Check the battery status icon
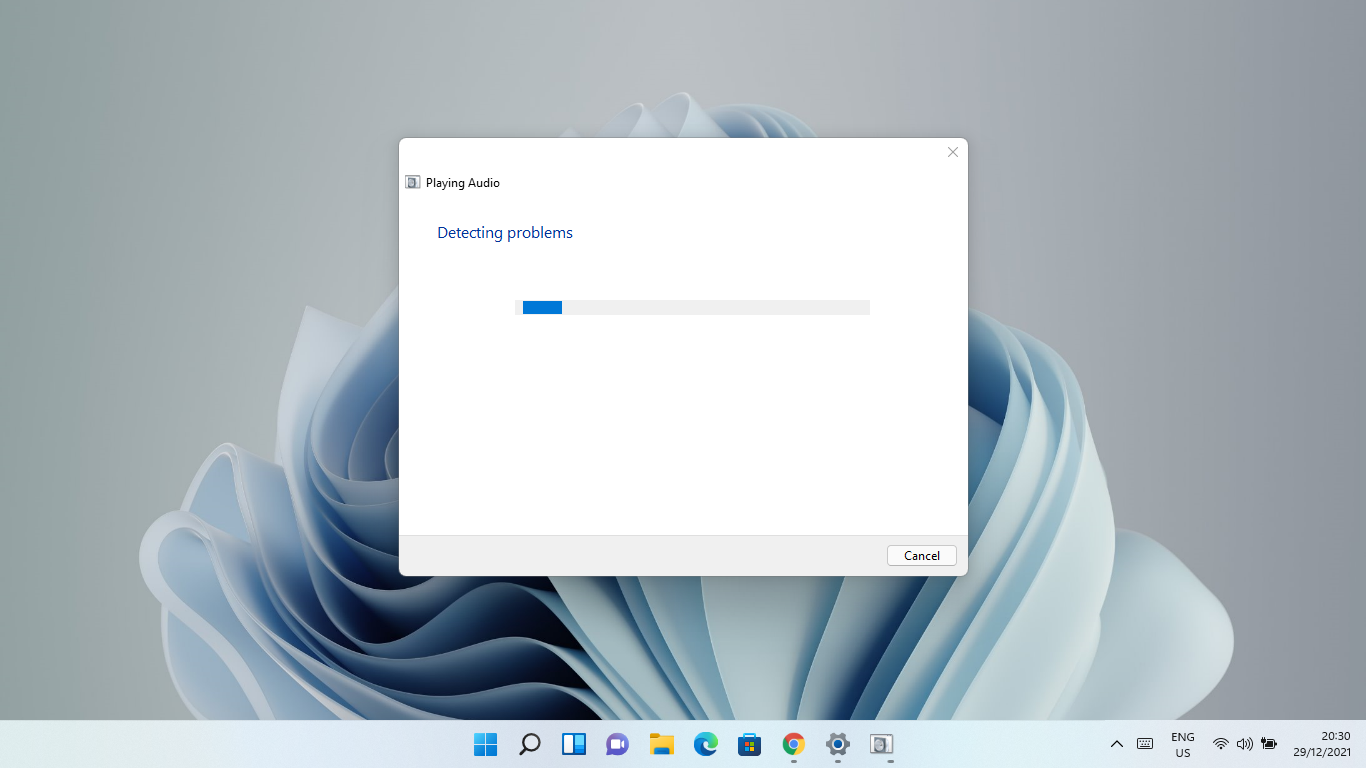 (1269, 744)
